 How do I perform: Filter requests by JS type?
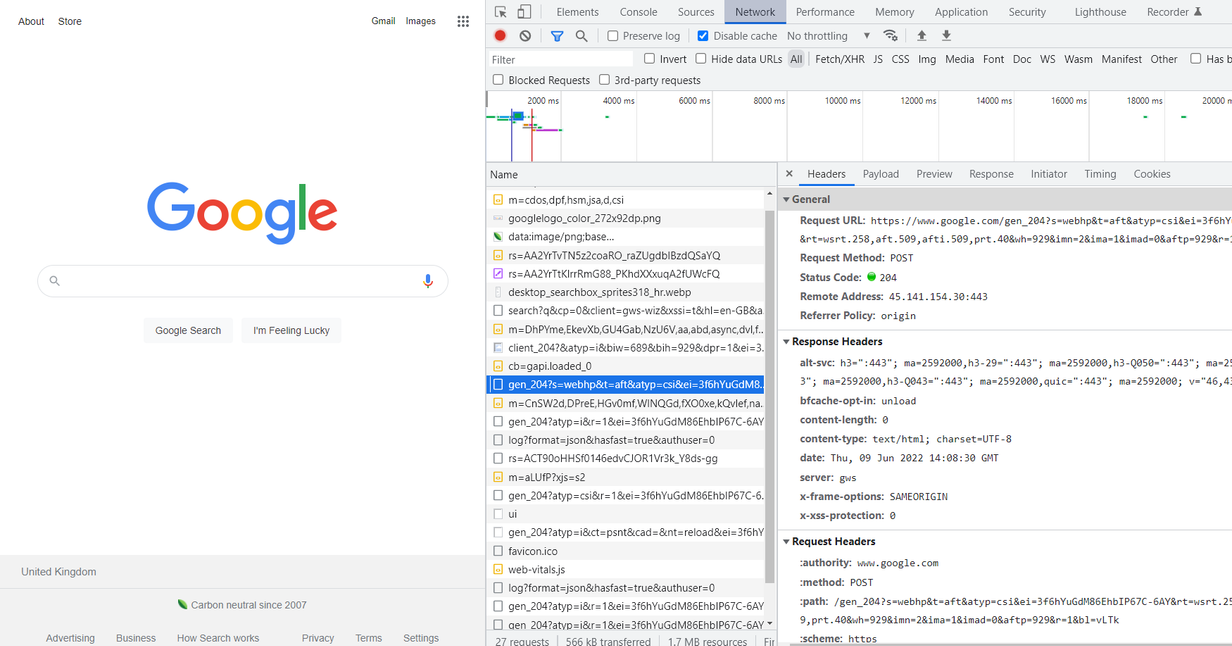[878, 59]
